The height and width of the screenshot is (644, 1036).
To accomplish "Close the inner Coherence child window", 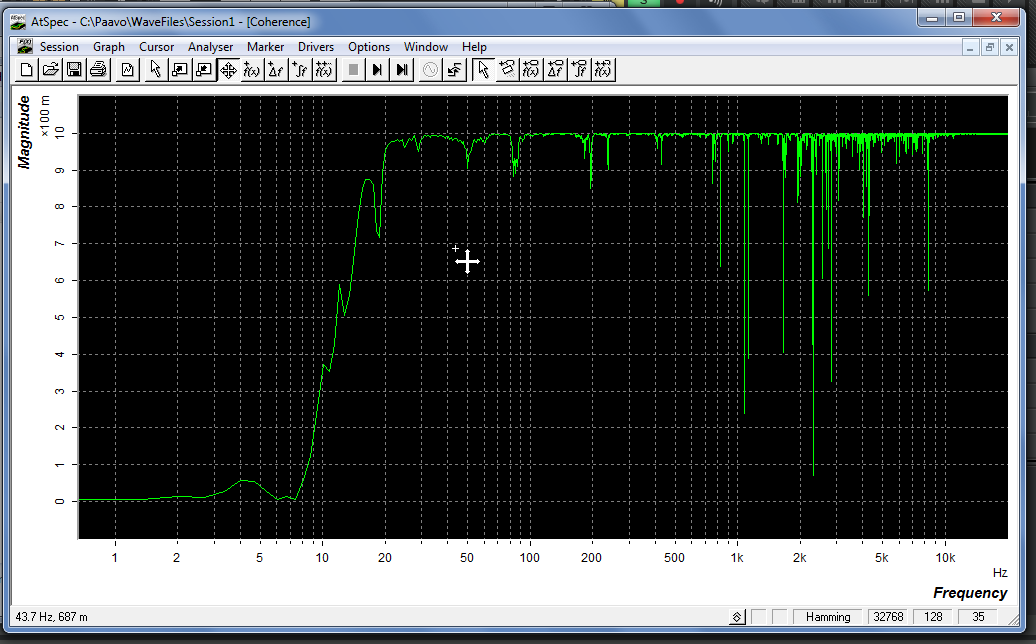I will coord(1009,48).
